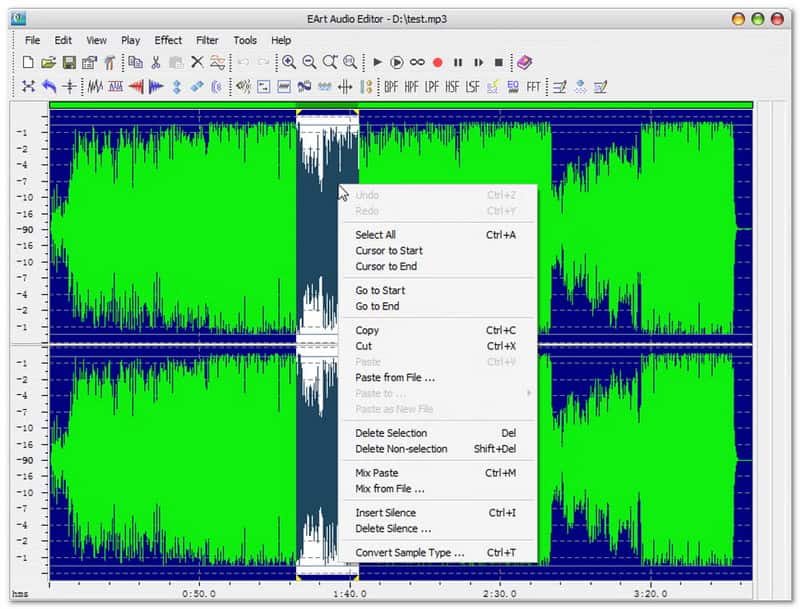Screen dimensions: 800x609
Task: Pause playback with Pause button
Action: (458, 62)
